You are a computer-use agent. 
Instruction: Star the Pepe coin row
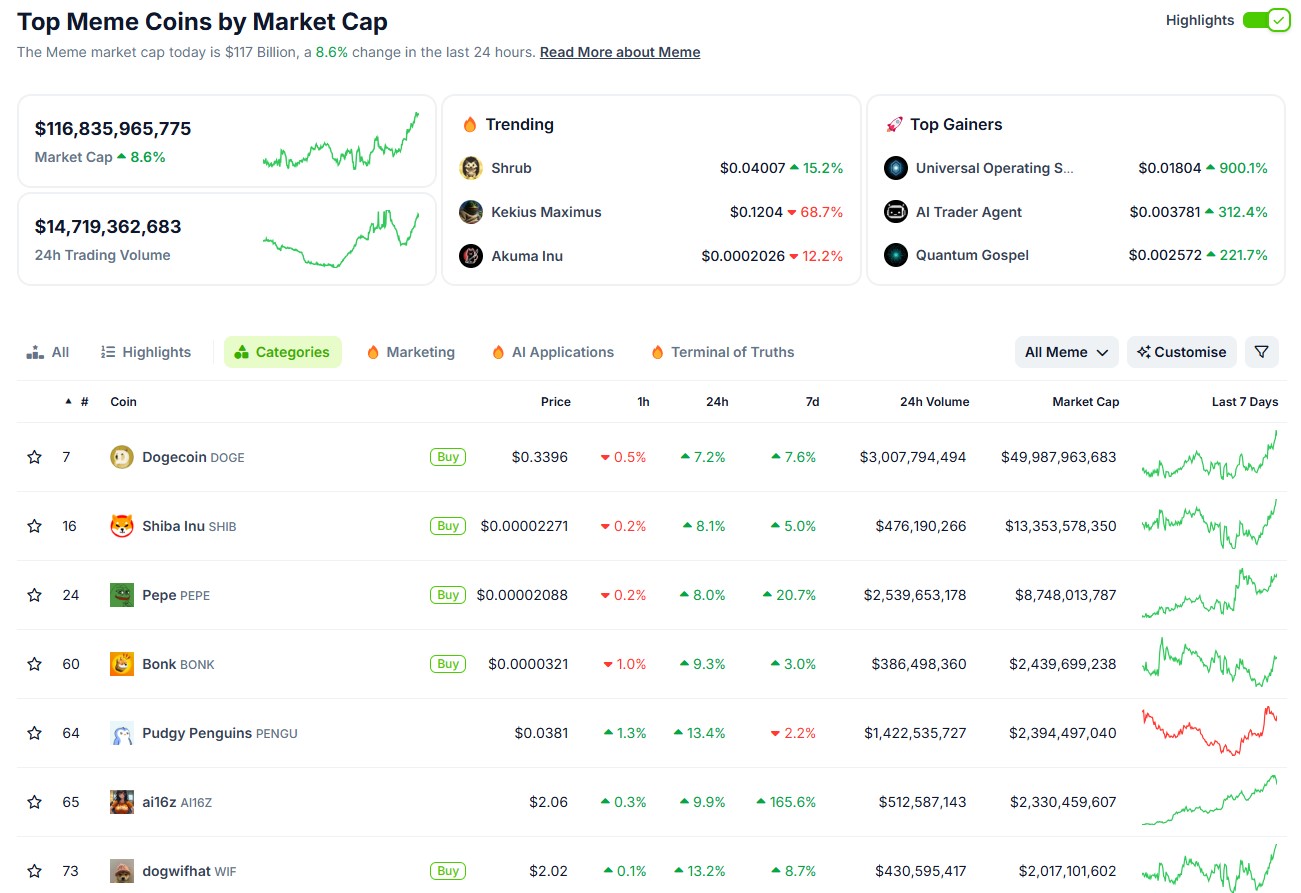(x=35, y=595)
